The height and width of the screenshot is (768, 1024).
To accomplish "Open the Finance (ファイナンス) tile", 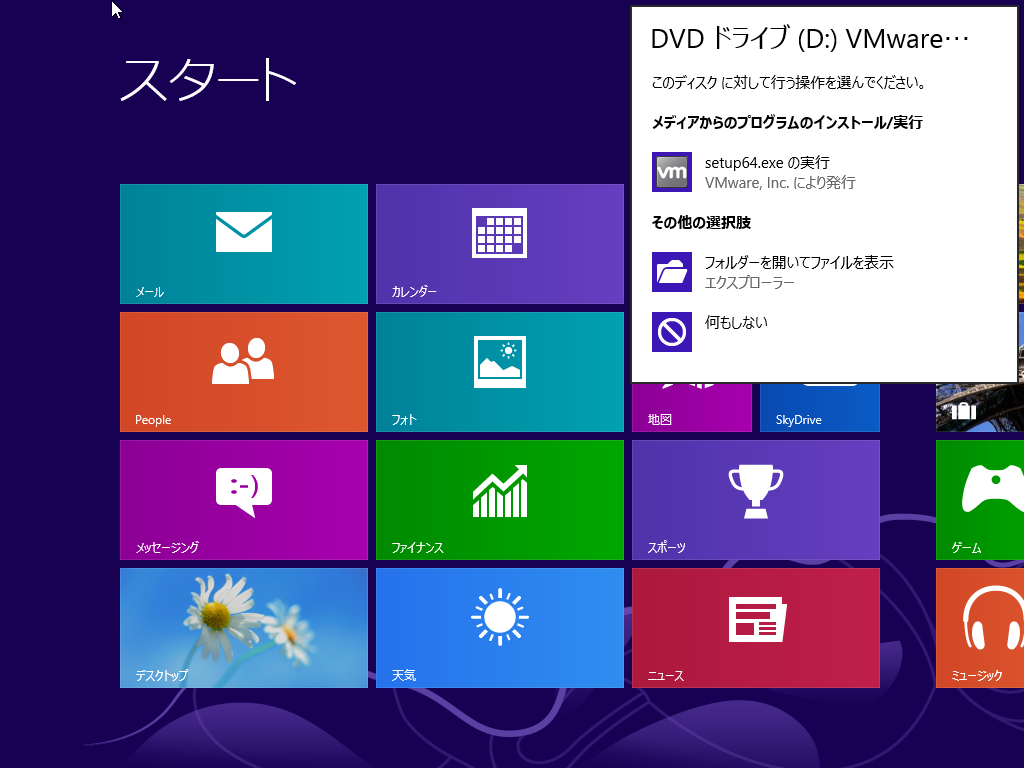I will [500, 500].
